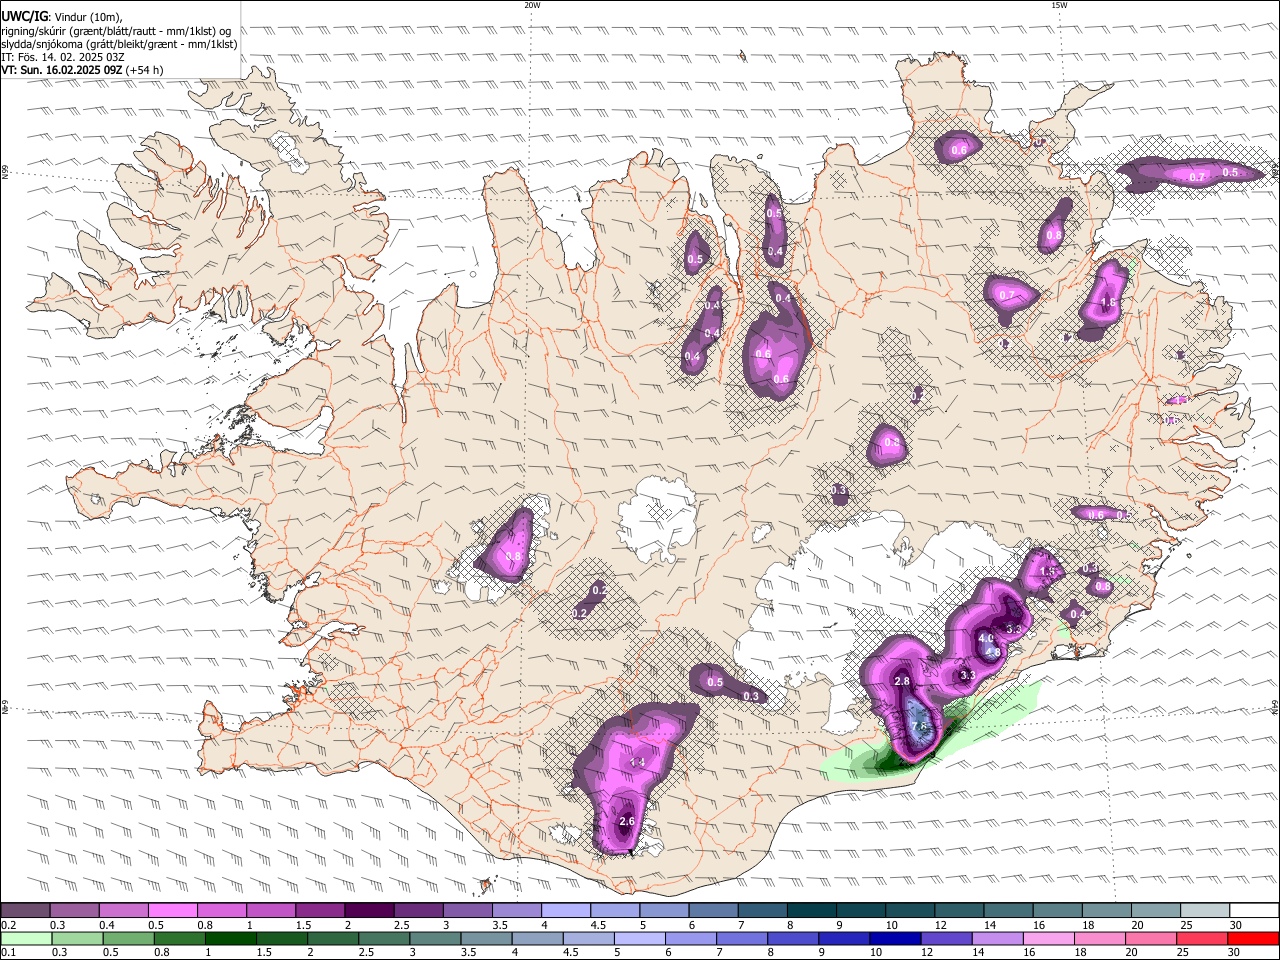Click the rain scale swatch starting at 20
Viewport: 1280px width, 960px height.
pos(1151,939)
